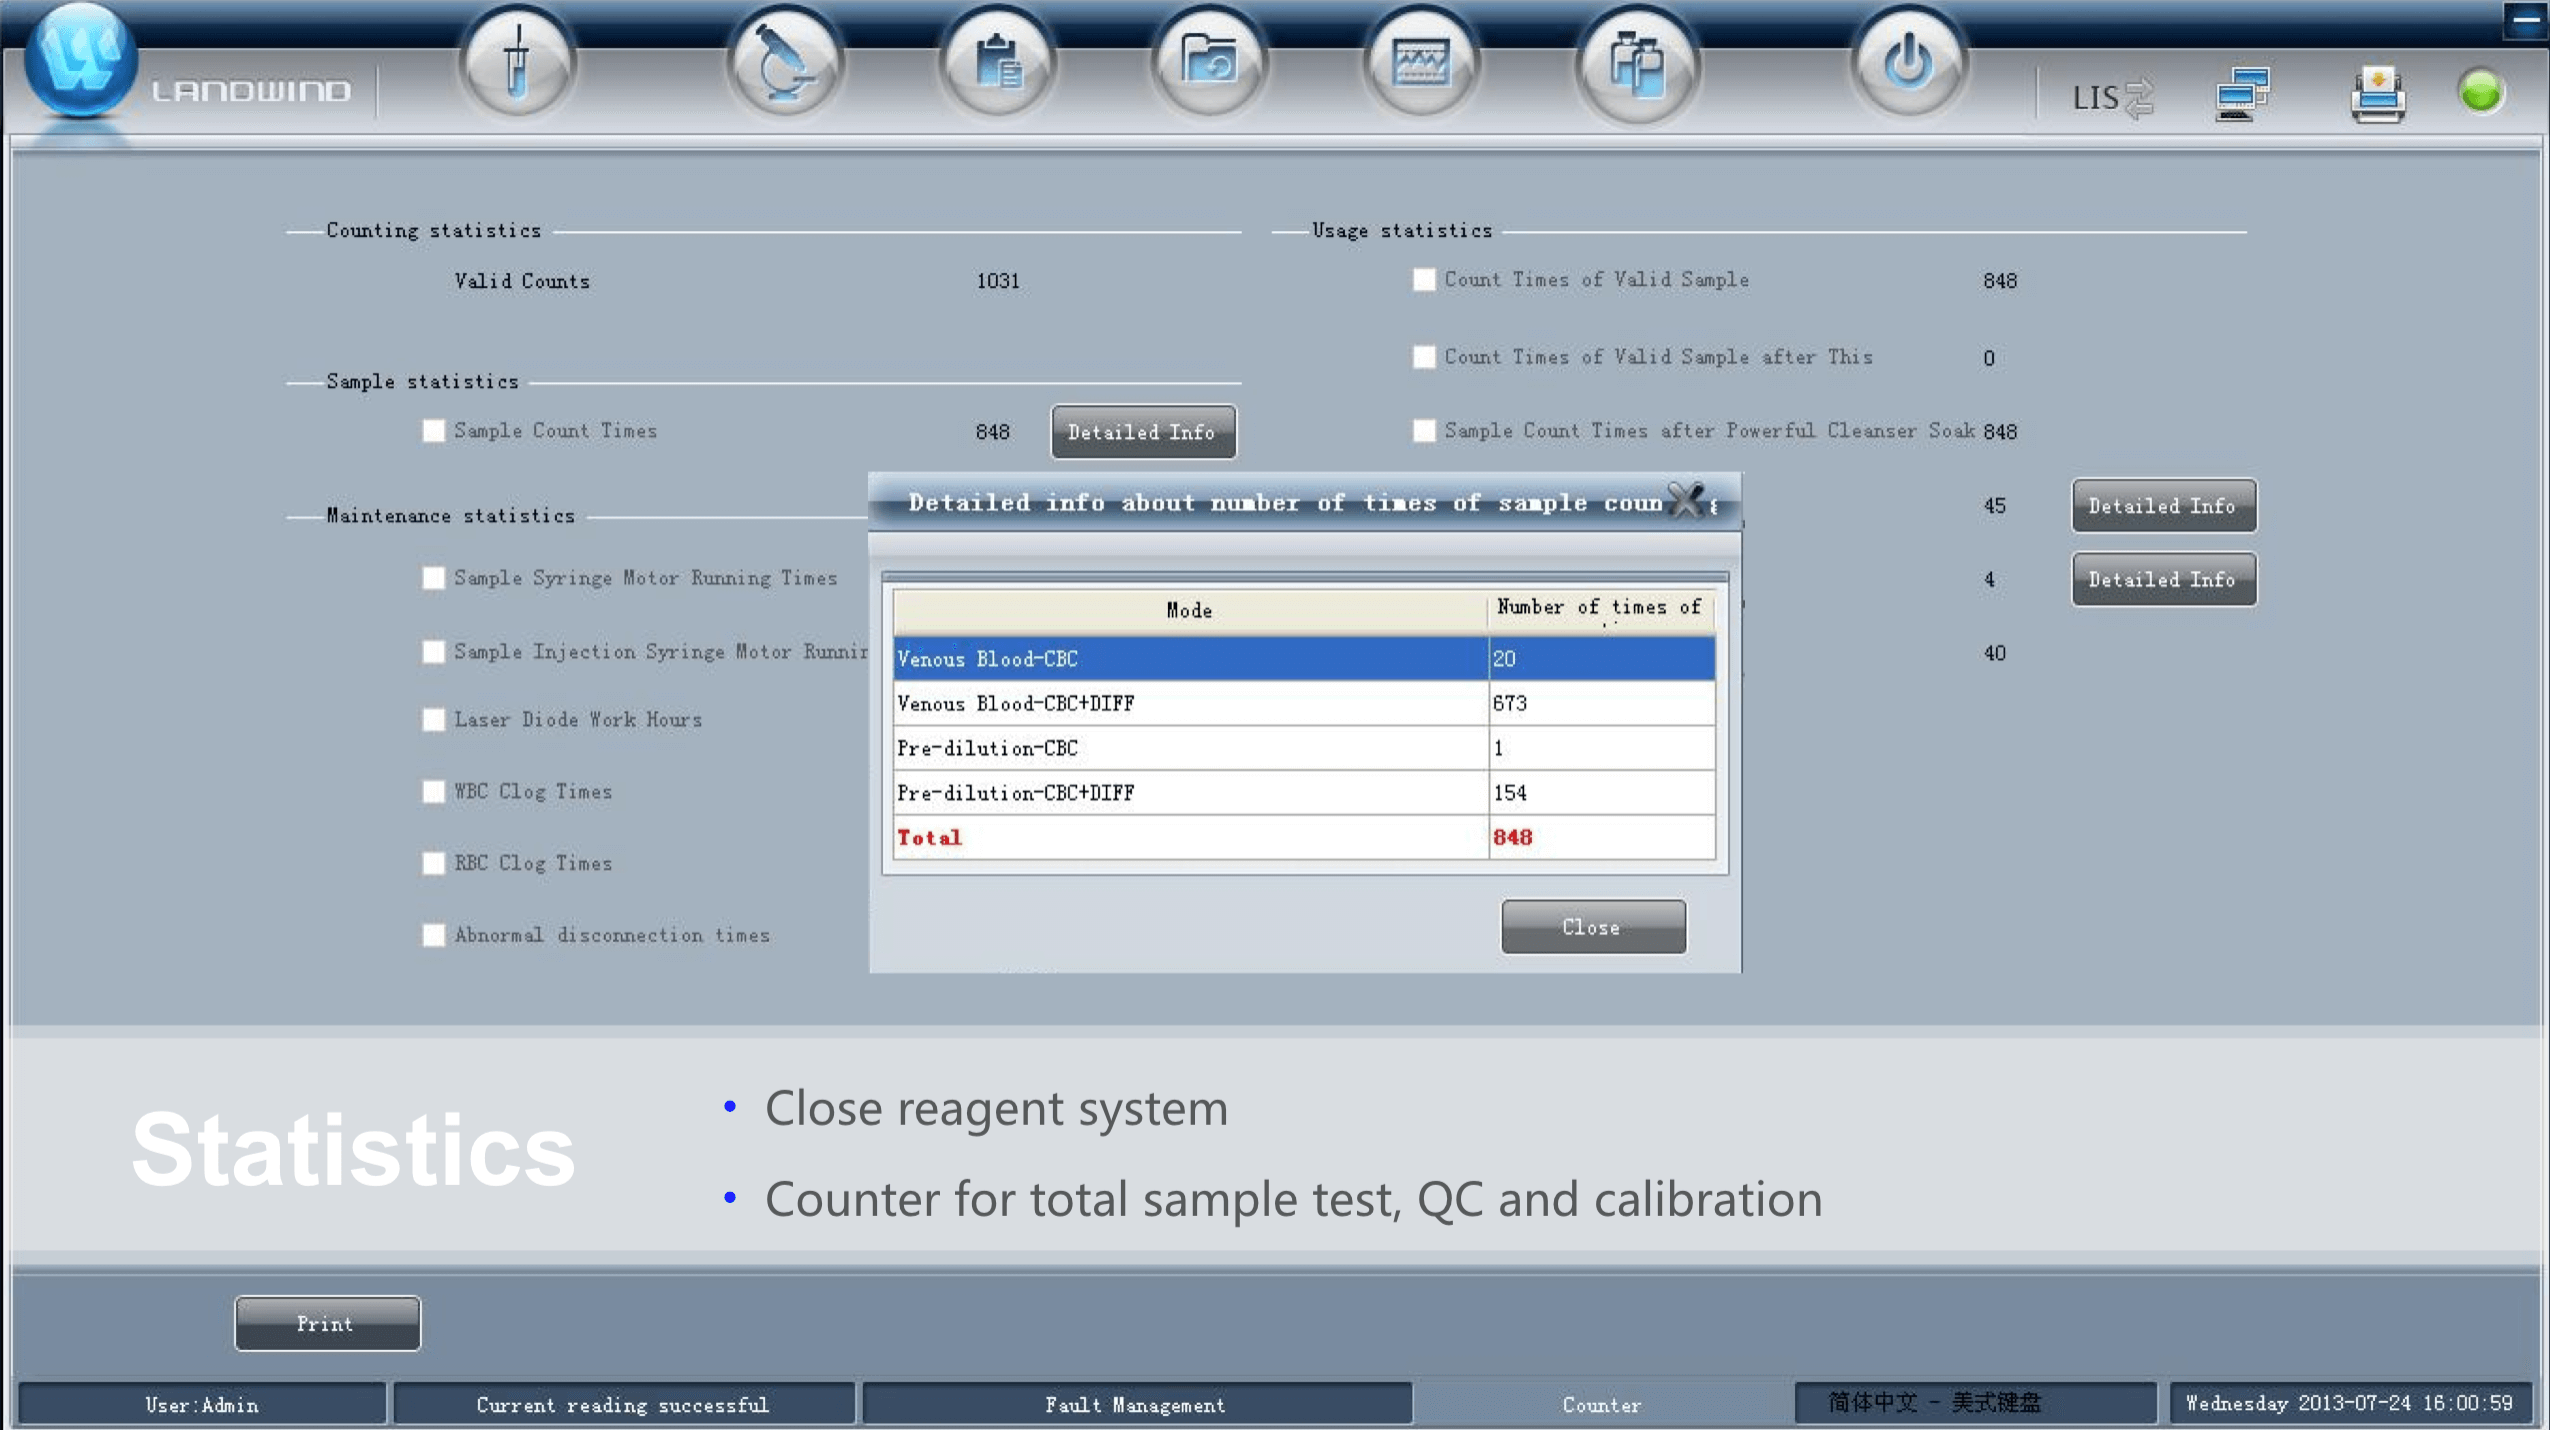Click the test tube sample analysis icon
The image size is (2550, 1430).
point(517,66)
